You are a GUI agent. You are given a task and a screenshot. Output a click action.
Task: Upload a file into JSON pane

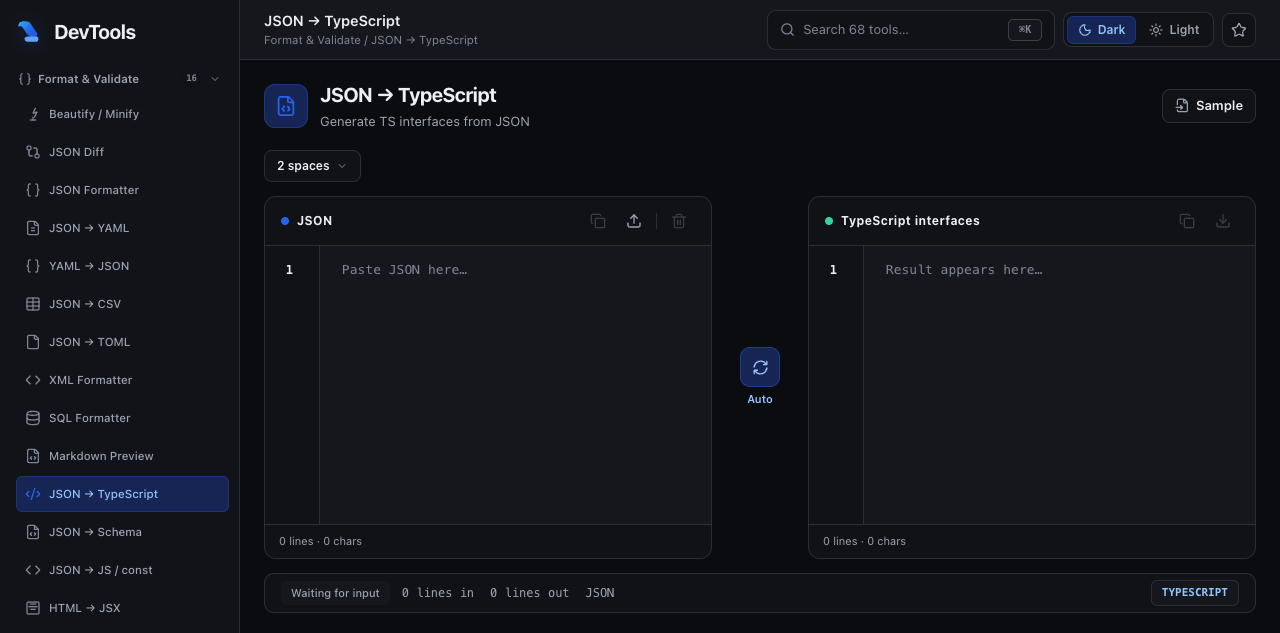634,221
